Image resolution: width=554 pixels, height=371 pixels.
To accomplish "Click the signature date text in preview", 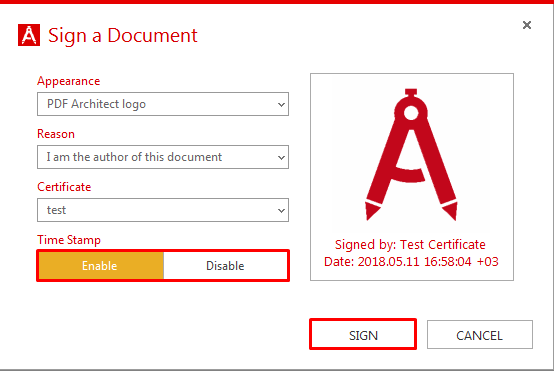I will (411, 262).
